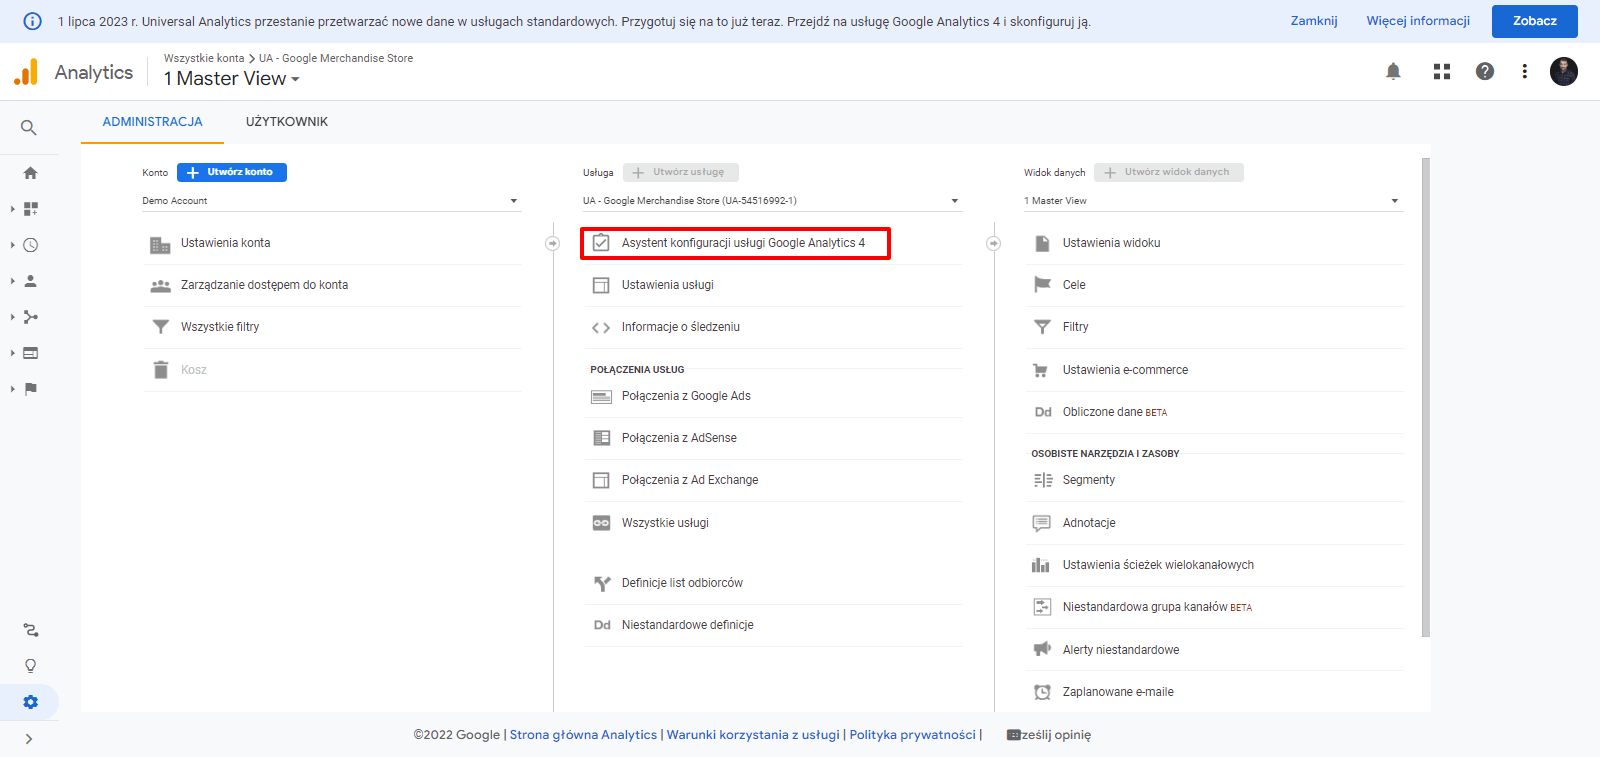Switch to the UŻYTKOWNIK tab
1600x757 pixels.
tap(287, 122)
